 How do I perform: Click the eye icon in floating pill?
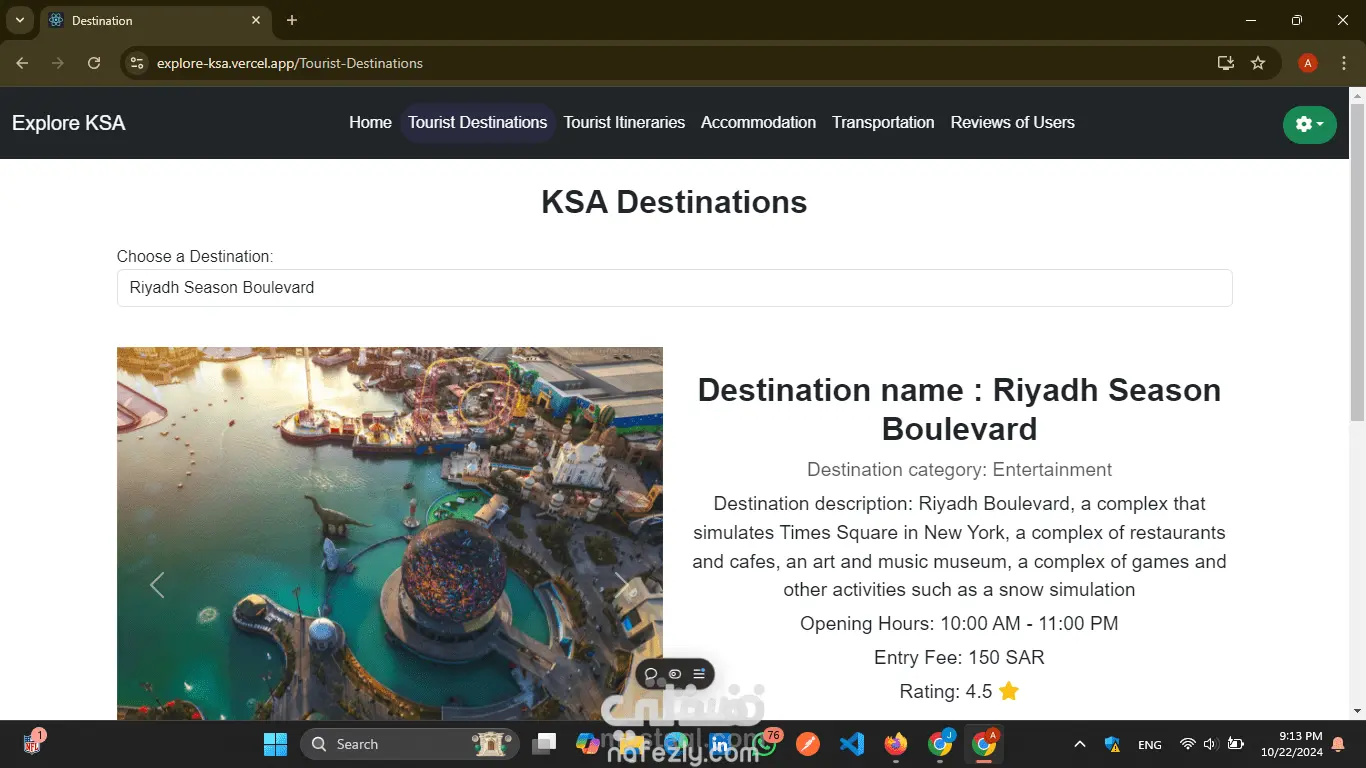pos(675,674)
